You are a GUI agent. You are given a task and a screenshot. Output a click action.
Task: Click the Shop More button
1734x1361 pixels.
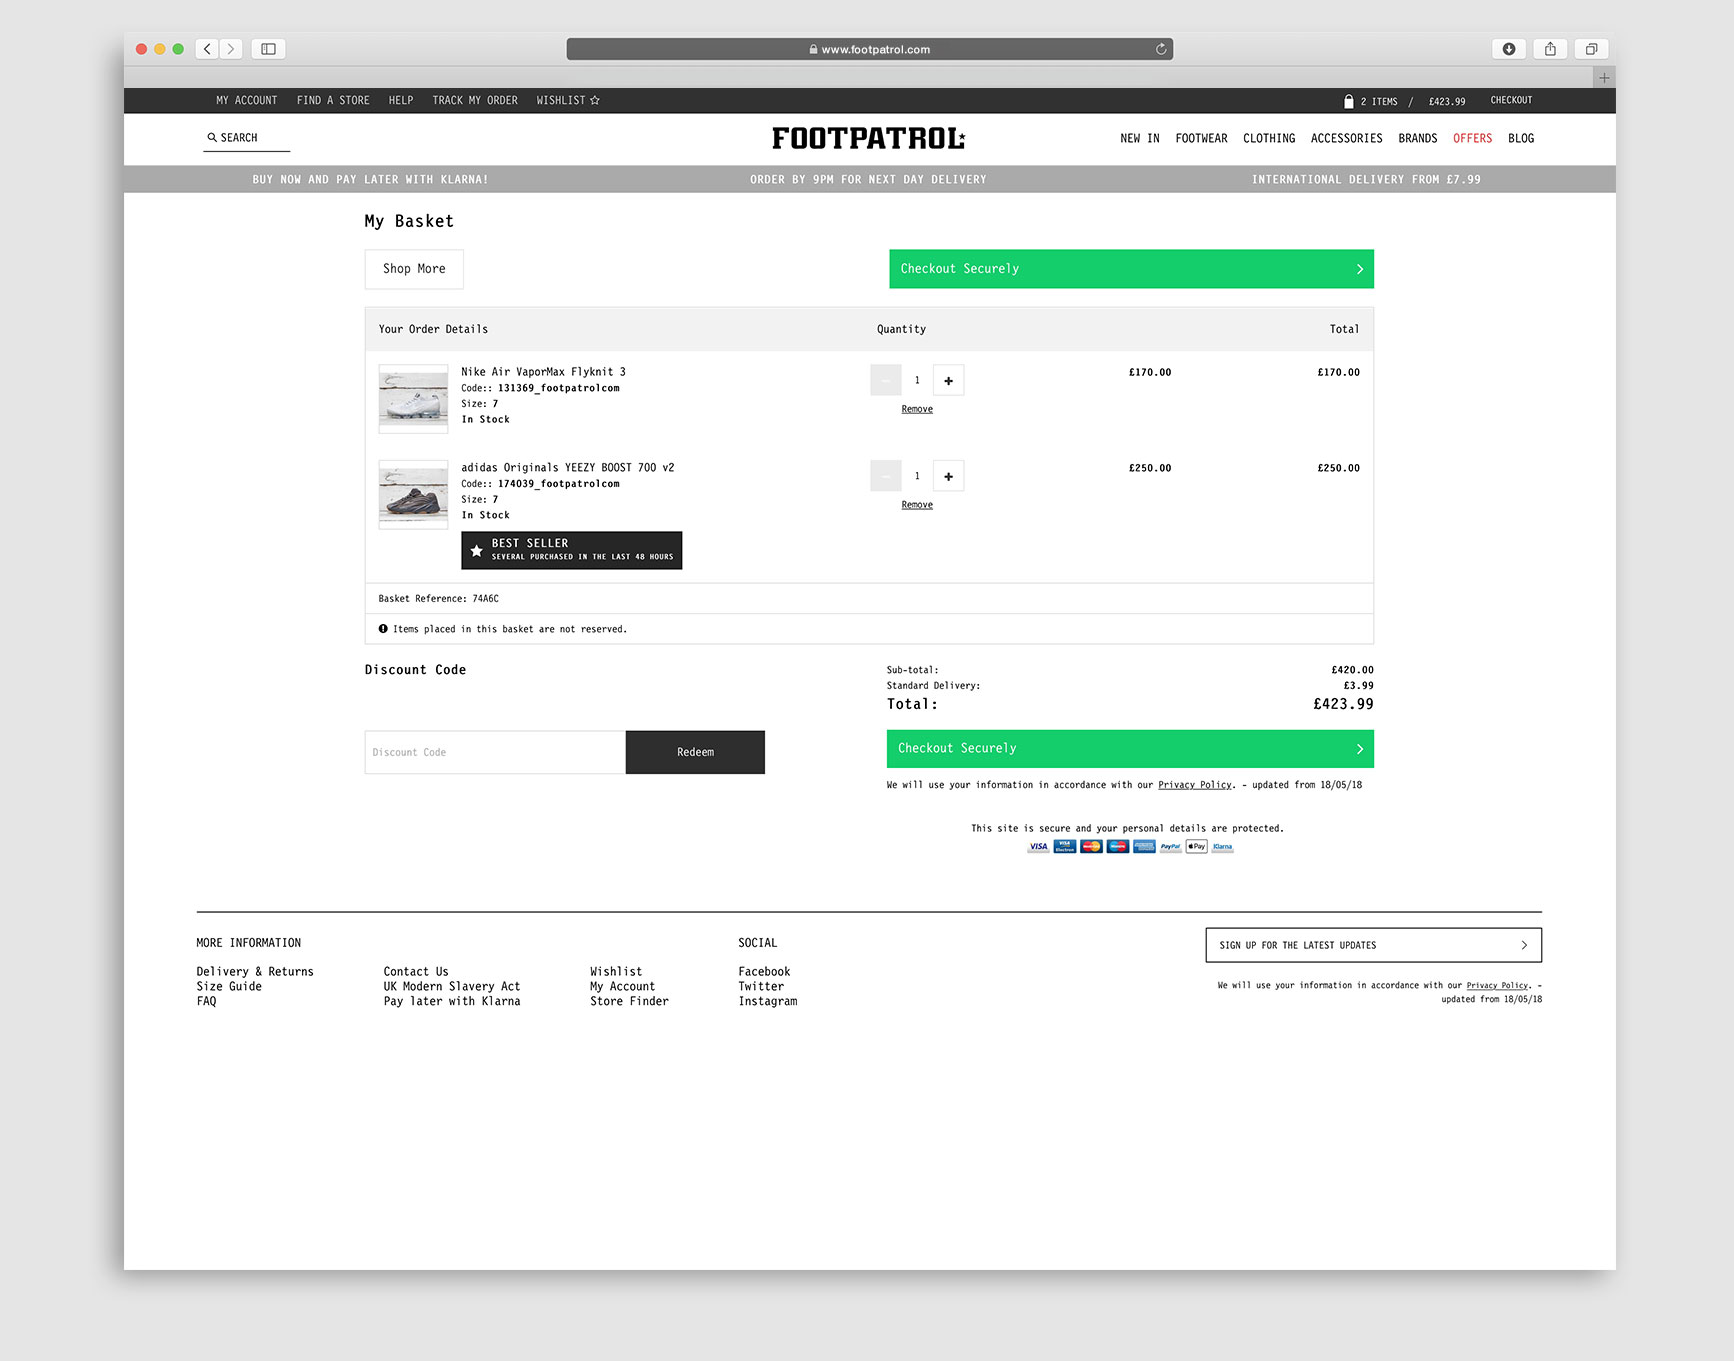[414, 269]
